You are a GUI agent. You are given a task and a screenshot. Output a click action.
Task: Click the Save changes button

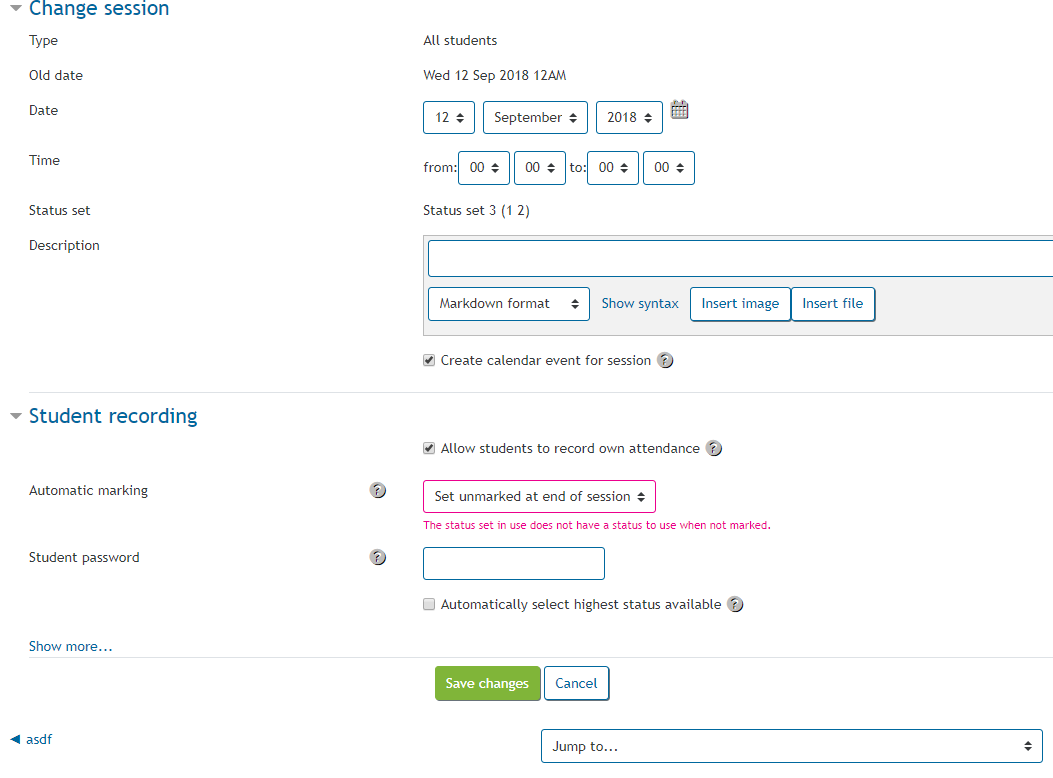pyautogui.click(x=487, y=683)
